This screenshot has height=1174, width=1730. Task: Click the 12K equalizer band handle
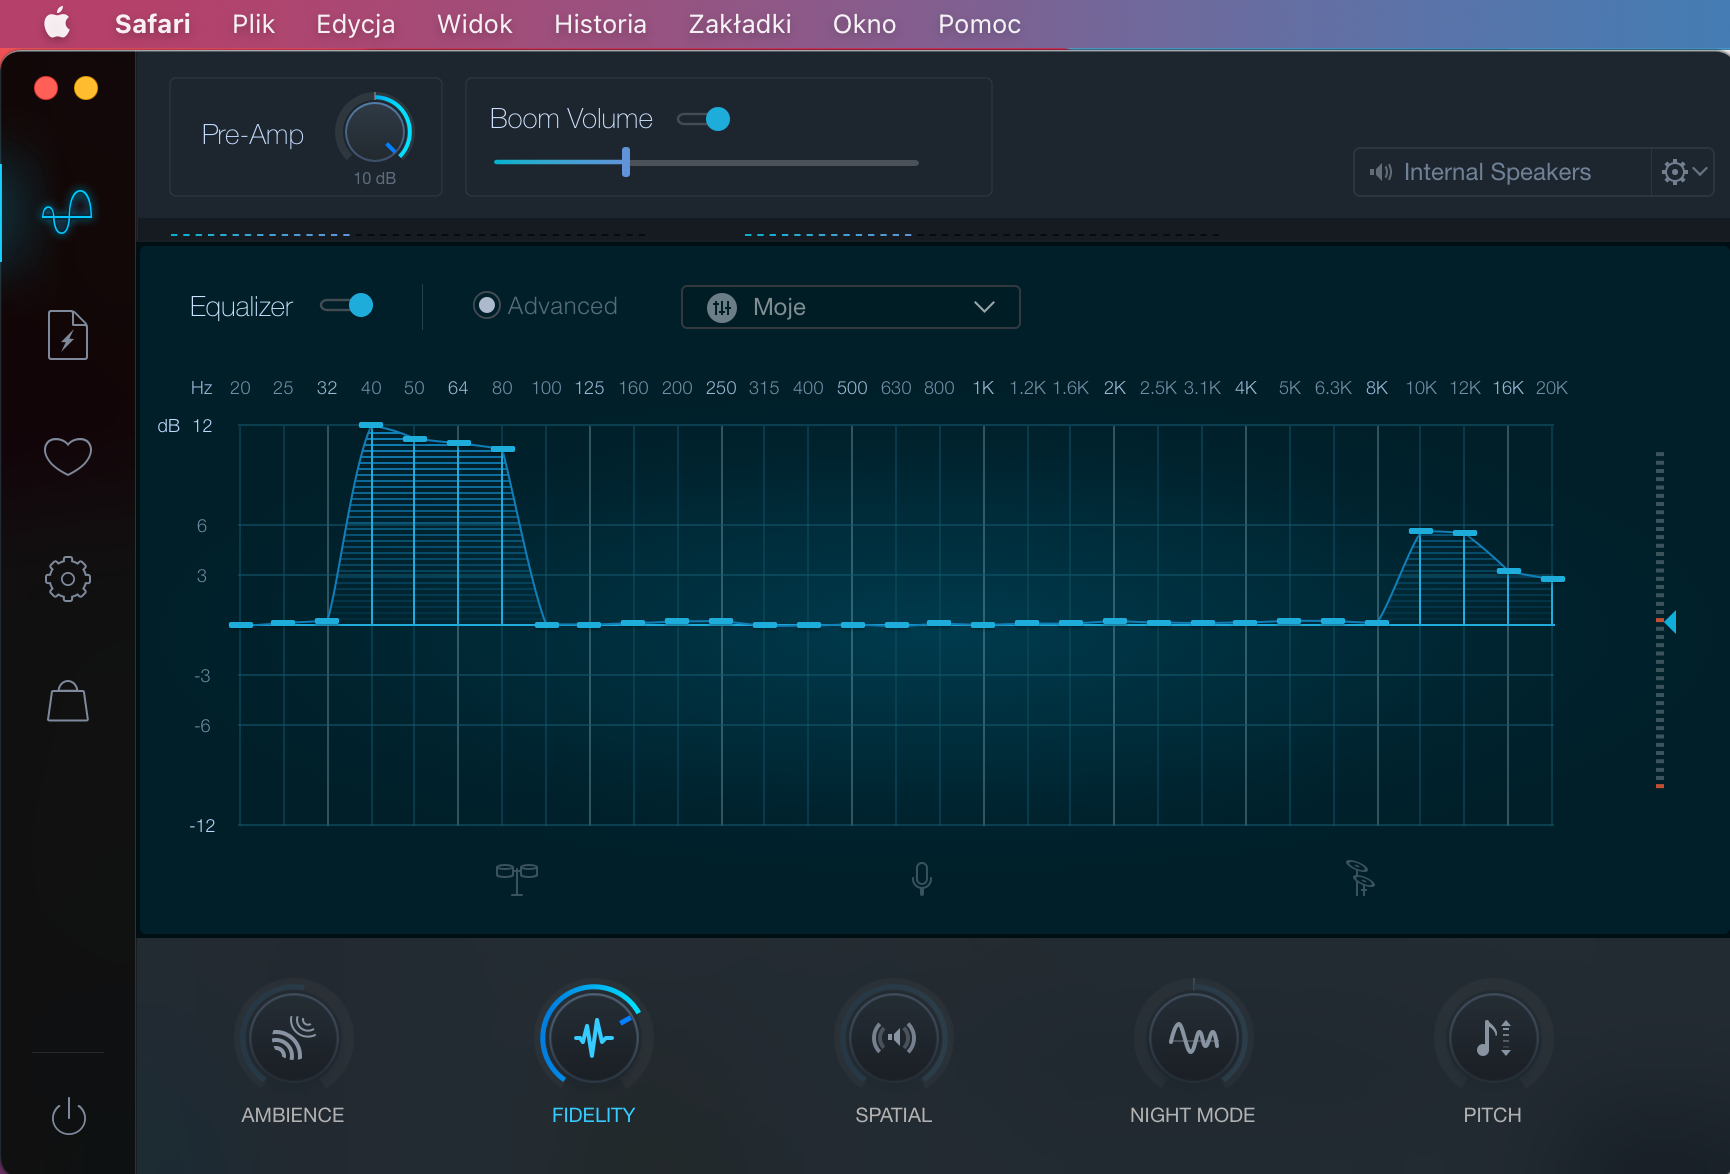[1465, 533]
